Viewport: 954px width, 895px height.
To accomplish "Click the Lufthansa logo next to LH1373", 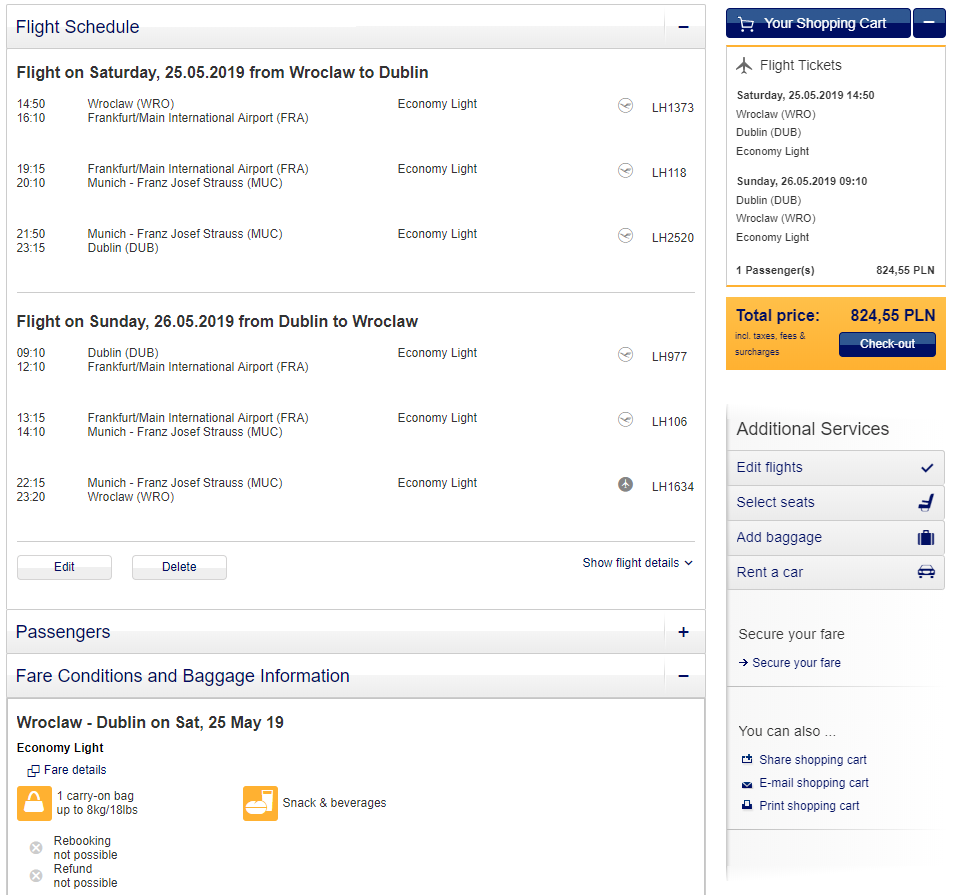I will pyautogui.click(x=625, y=106).
